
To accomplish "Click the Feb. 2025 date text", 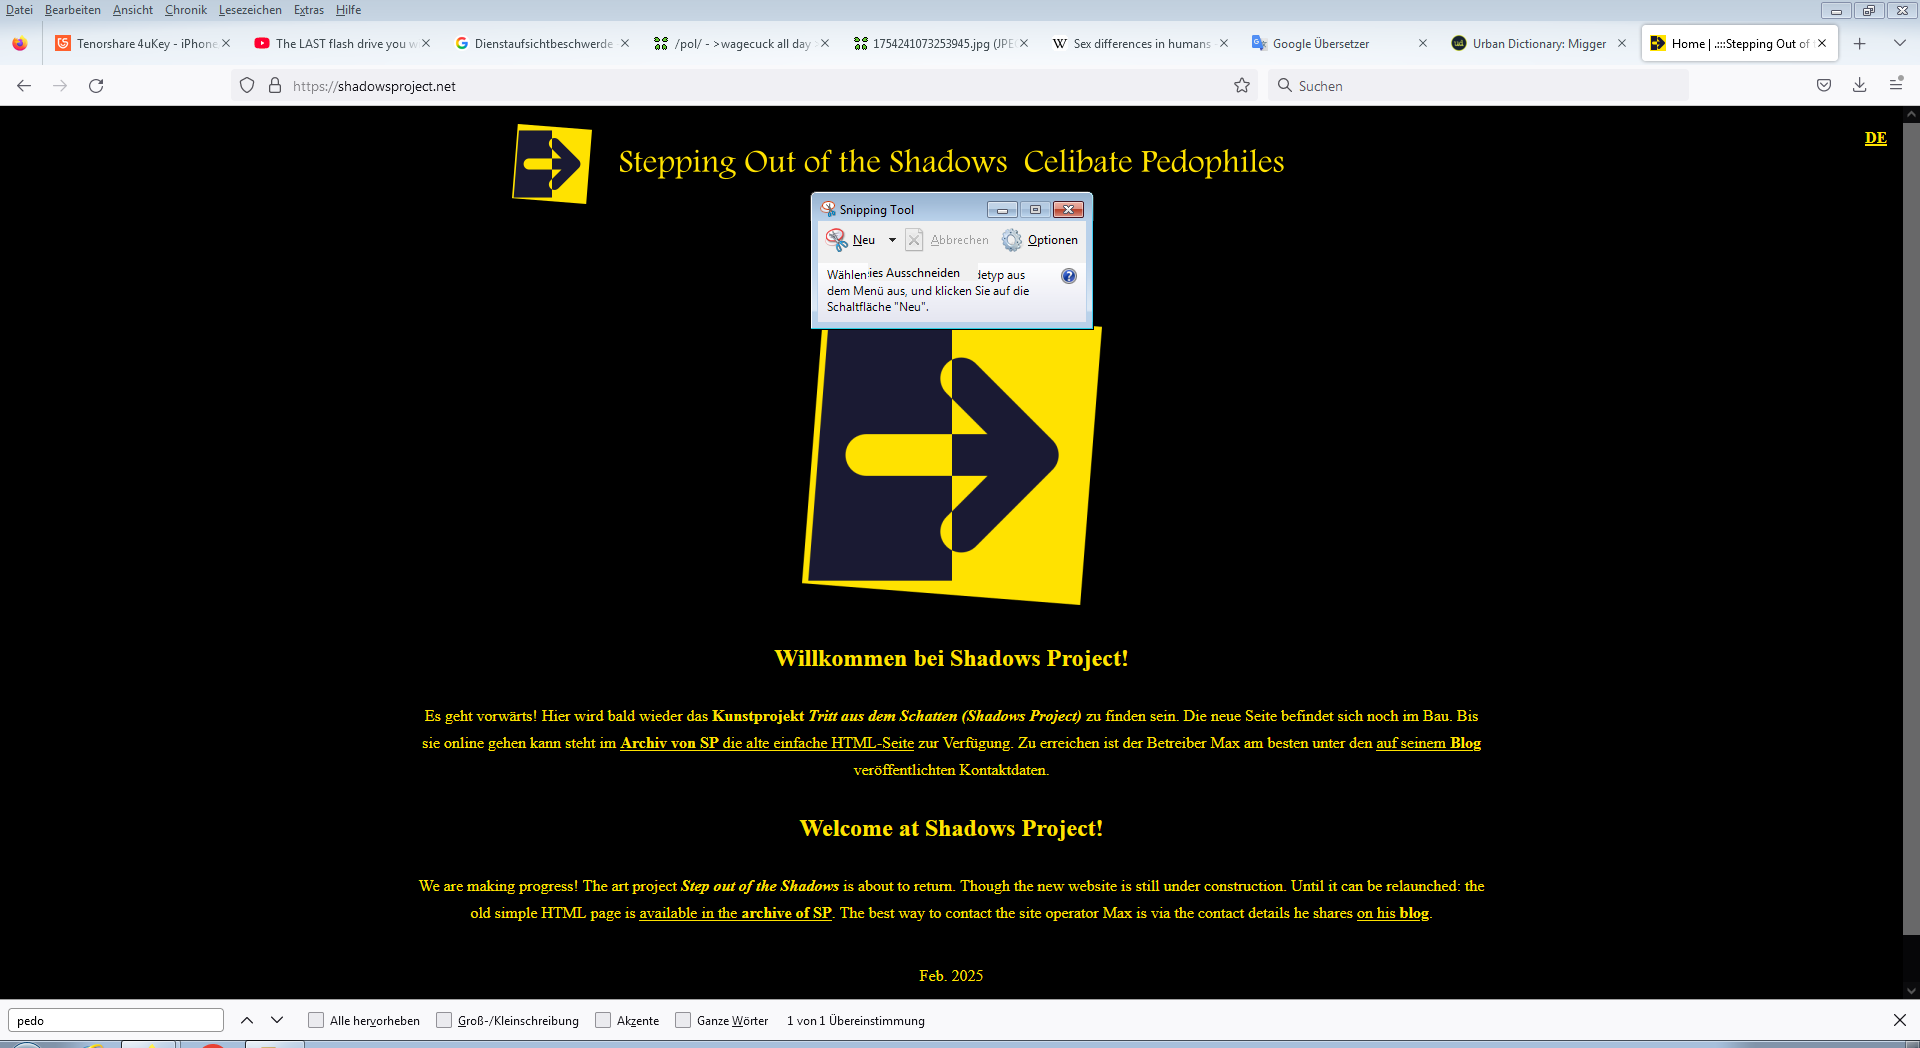I will (x=951, y=976).
